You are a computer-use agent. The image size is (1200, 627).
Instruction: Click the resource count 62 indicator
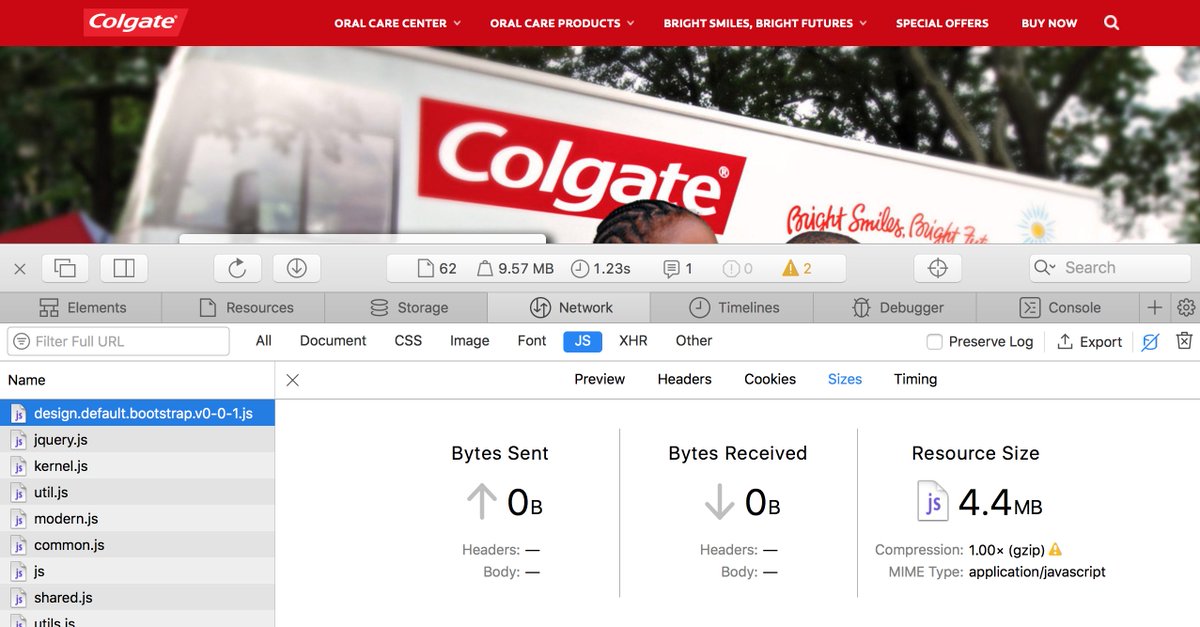(x=437, y=268)
